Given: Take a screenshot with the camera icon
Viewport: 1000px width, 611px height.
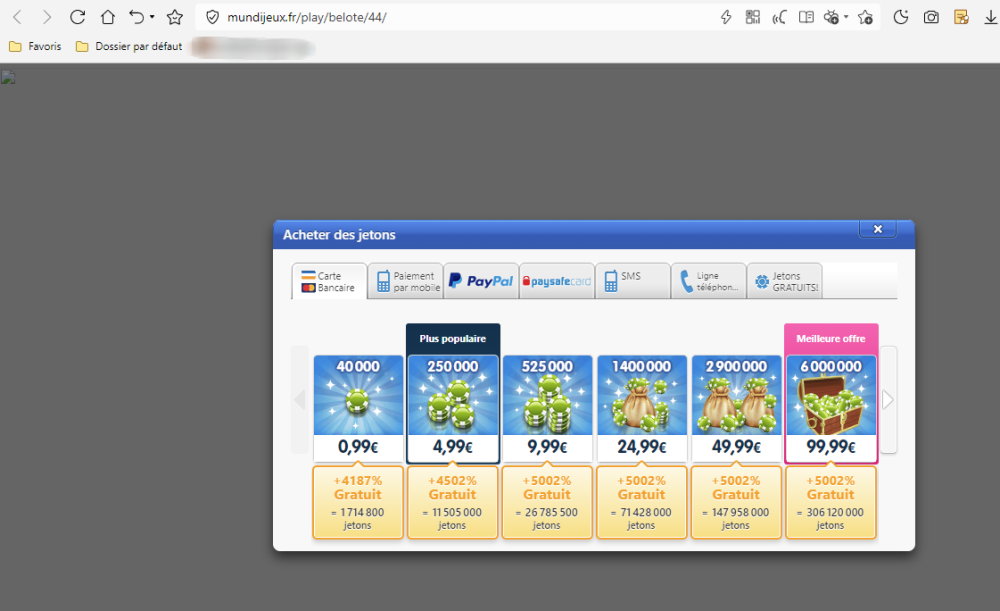Looking at the screenshot, I should tap(931, 17).
